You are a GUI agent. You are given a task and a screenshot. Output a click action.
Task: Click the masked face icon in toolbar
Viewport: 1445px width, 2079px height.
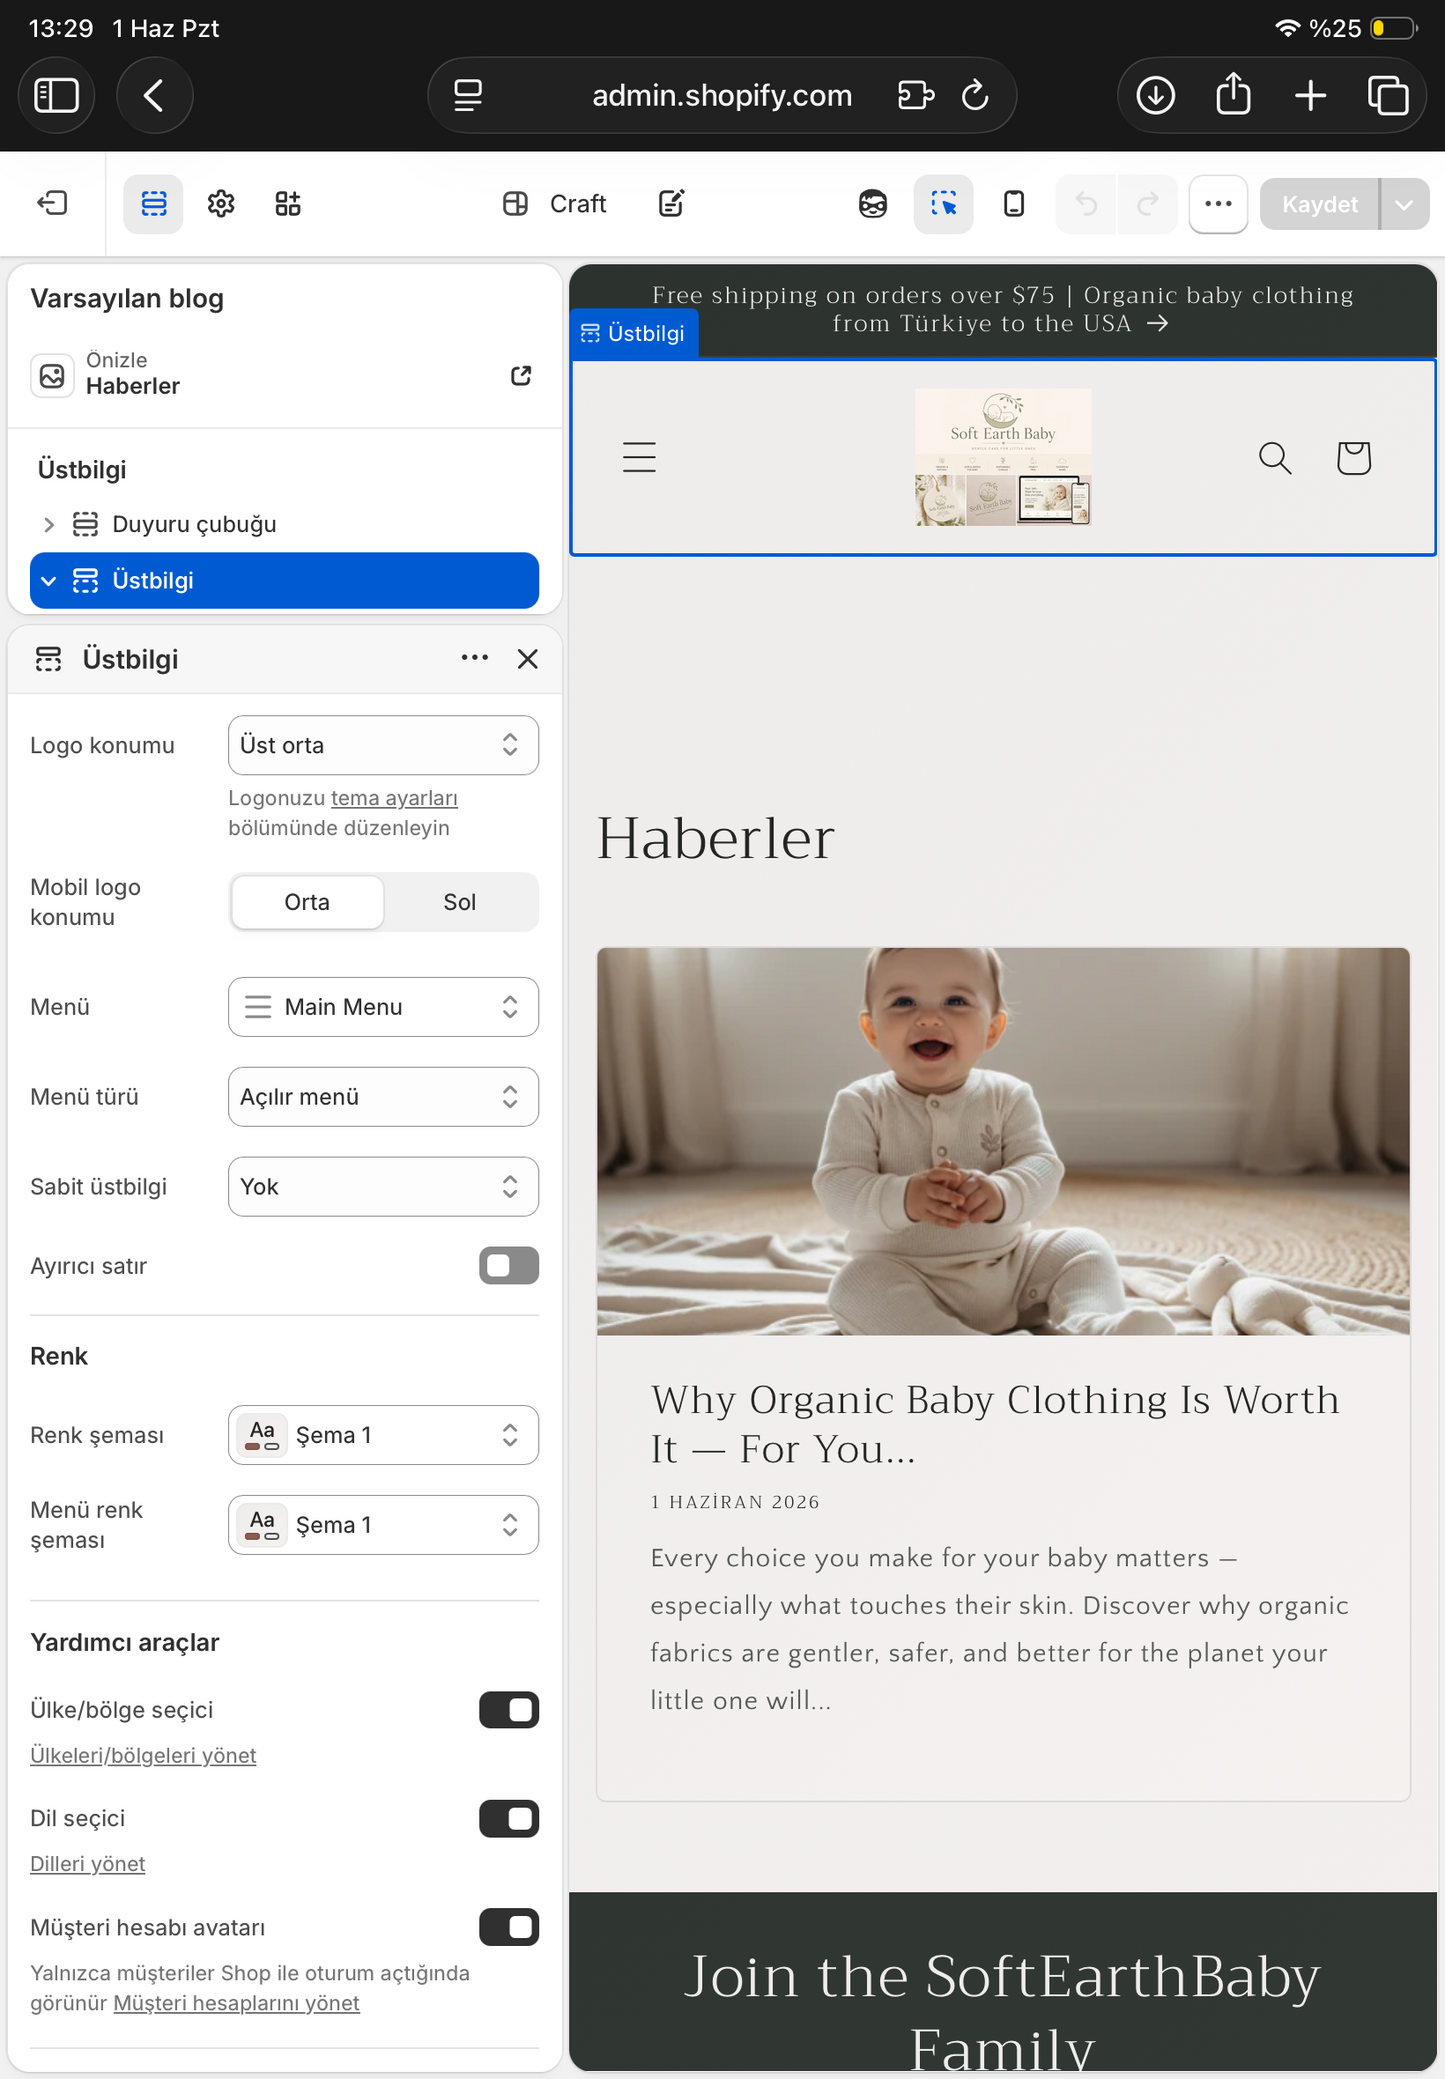pyautogui.click(x=873, y=204)
